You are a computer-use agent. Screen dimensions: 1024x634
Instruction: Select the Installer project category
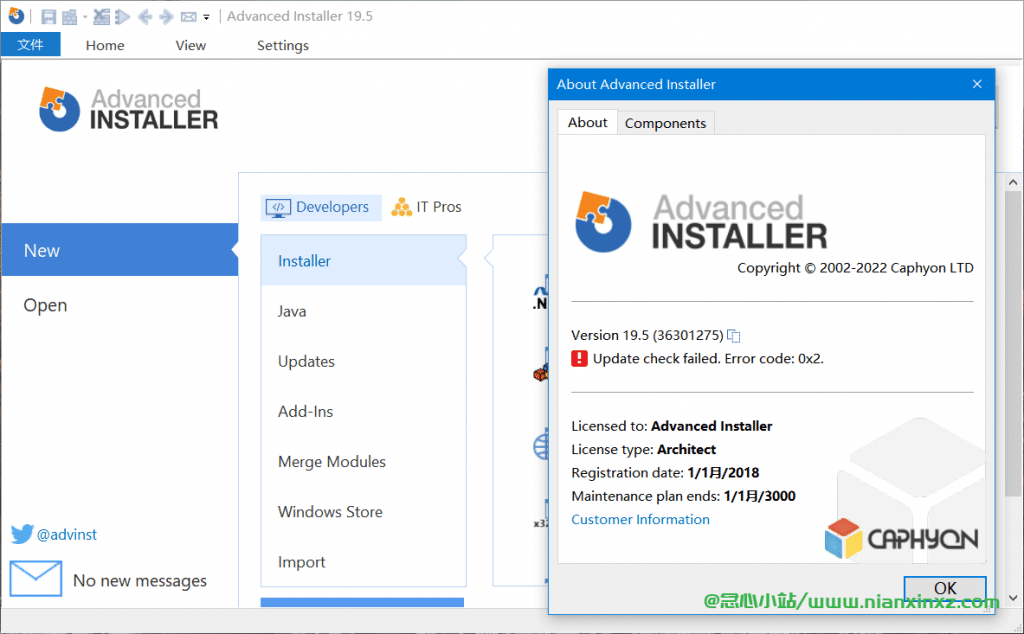tap(363, 261)
